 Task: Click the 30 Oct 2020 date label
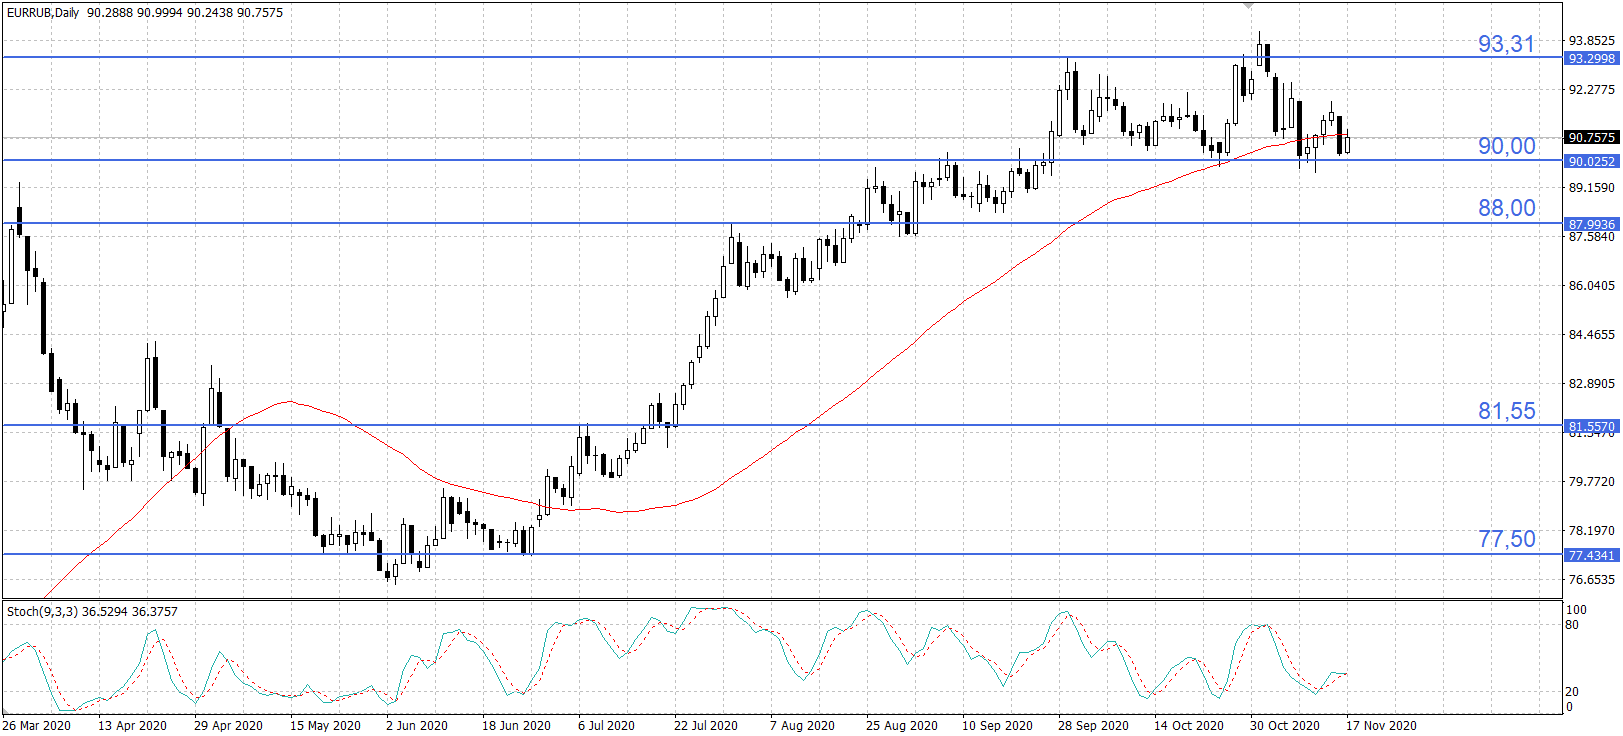click(x=1285, y=726)
